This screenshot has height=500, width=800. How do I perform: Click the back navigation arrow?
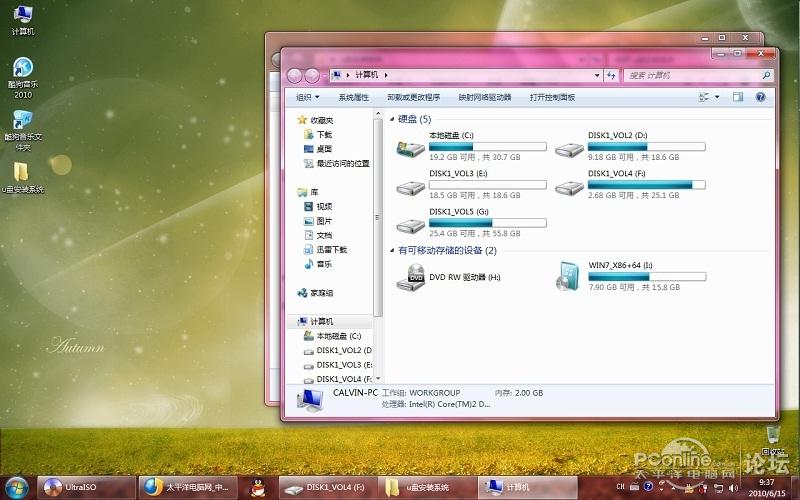pyautogui.click(x=295, y=75)
